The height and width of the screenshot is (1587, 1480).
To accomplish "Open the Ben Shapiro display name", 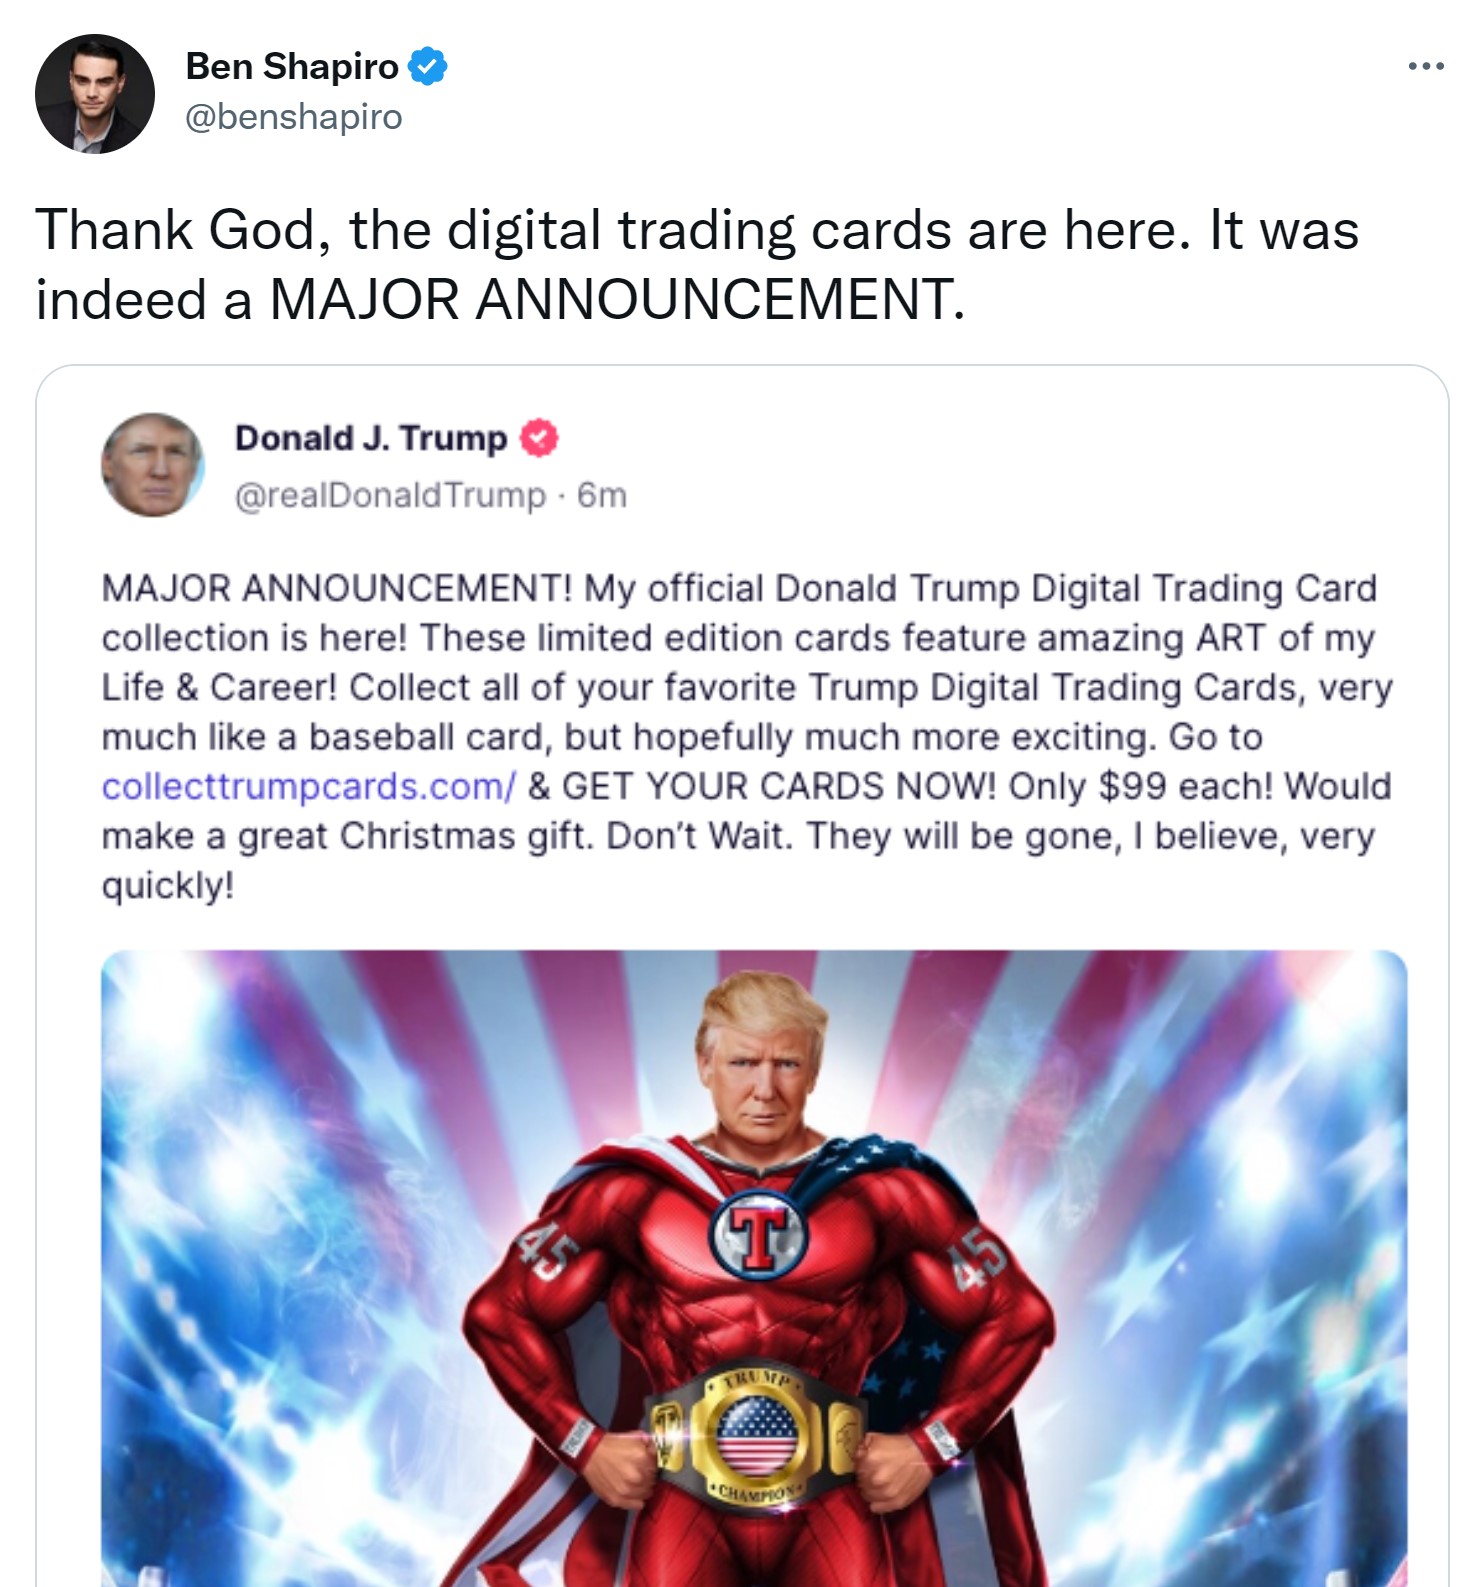I will (292, 67).
